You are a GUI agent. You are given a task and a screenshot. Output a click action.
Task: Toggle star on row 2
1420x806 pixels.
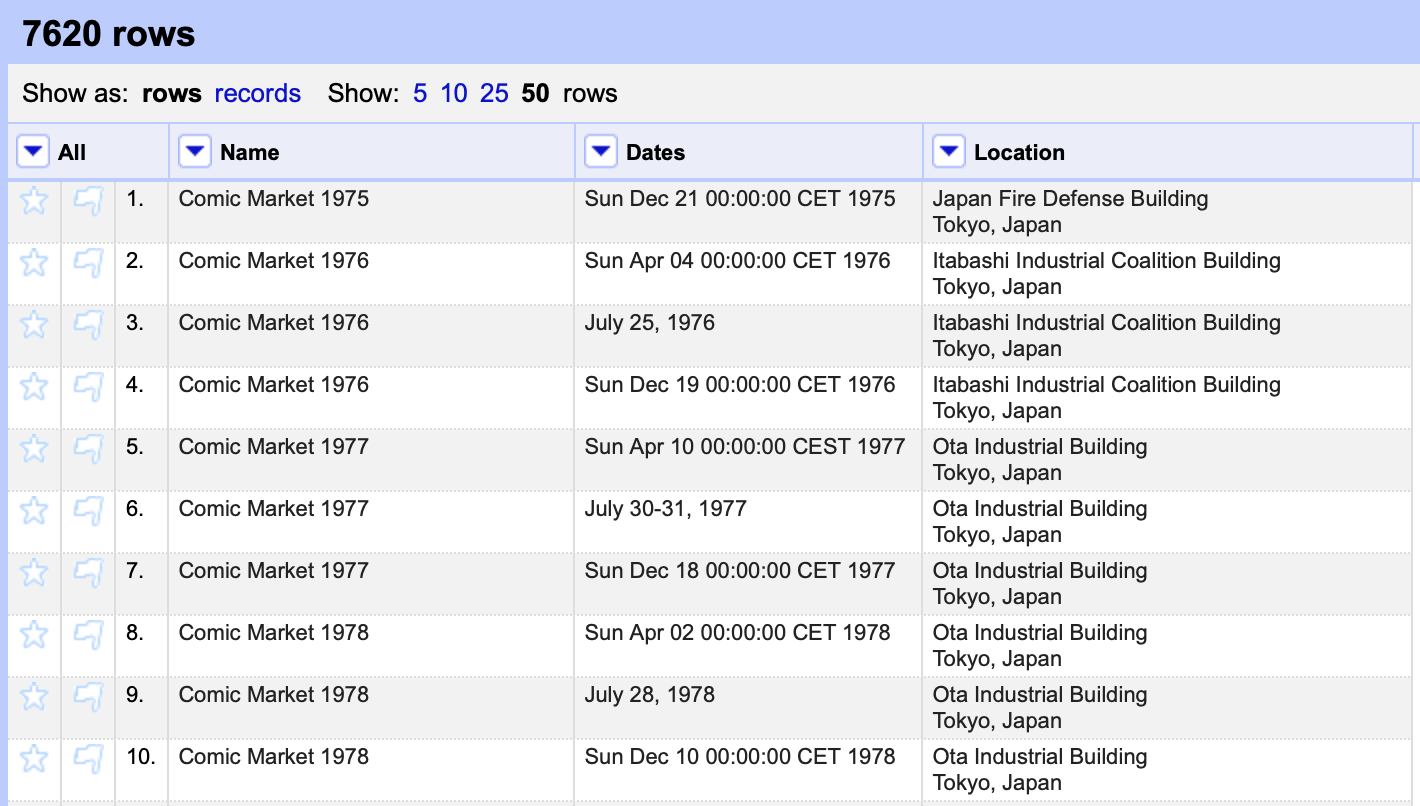(x=34, y=263)
